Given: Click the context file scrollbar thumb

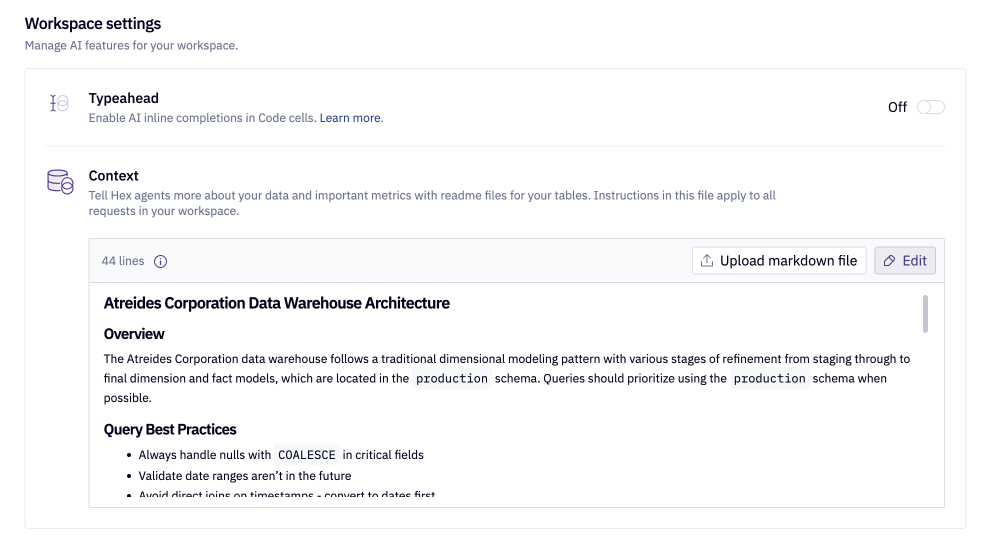Looking at the screenshot, I should (x=925, y=314).
